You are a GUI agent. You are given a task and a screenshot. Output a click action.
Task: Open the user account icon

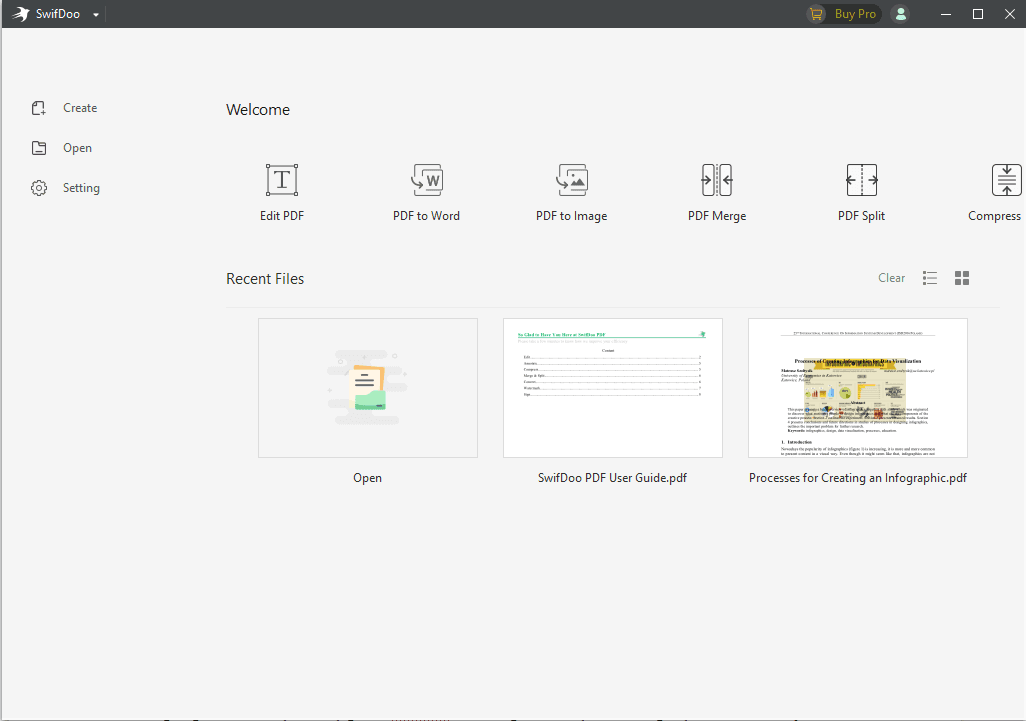899,14
